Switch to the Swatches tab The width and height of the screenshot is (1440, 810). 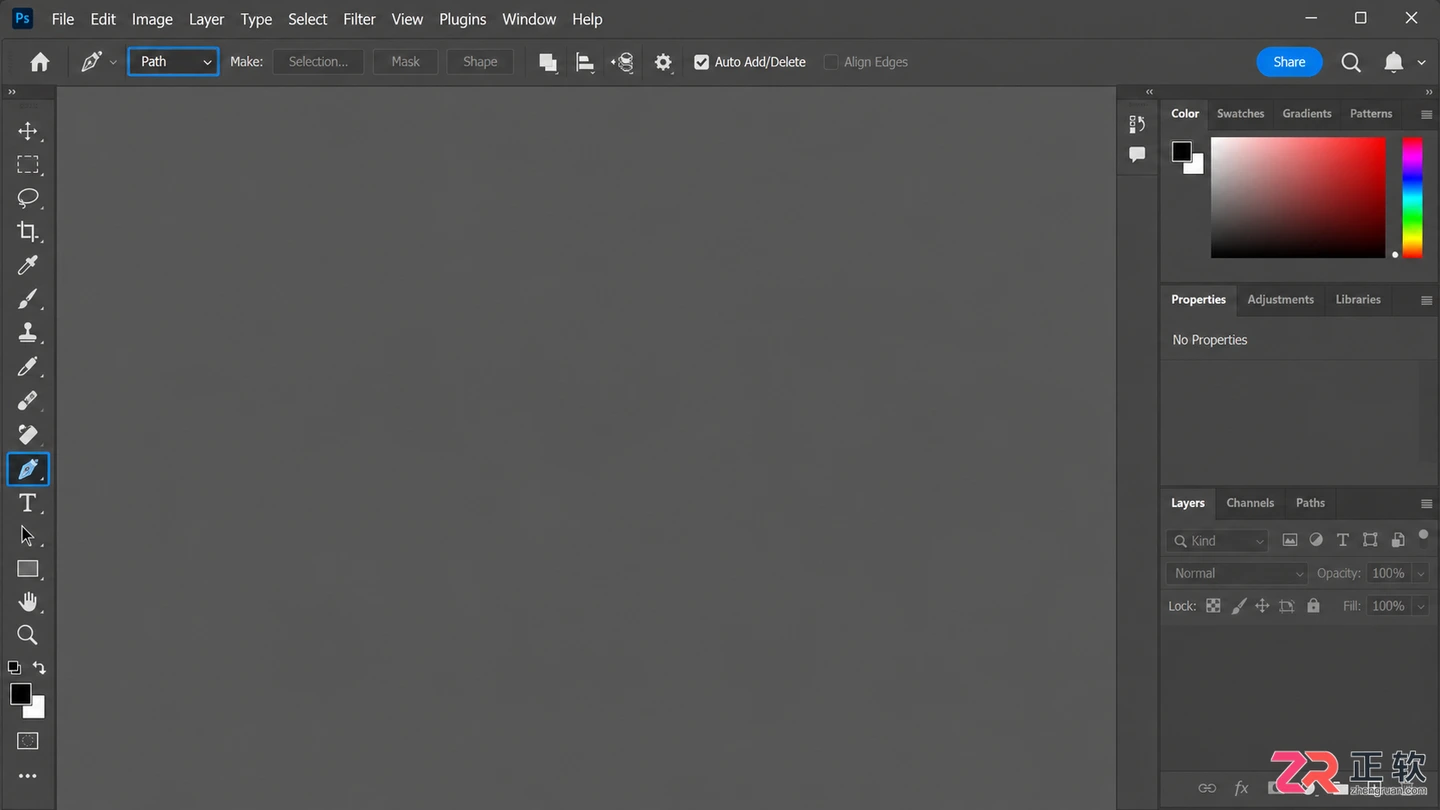coord(1240,114)
